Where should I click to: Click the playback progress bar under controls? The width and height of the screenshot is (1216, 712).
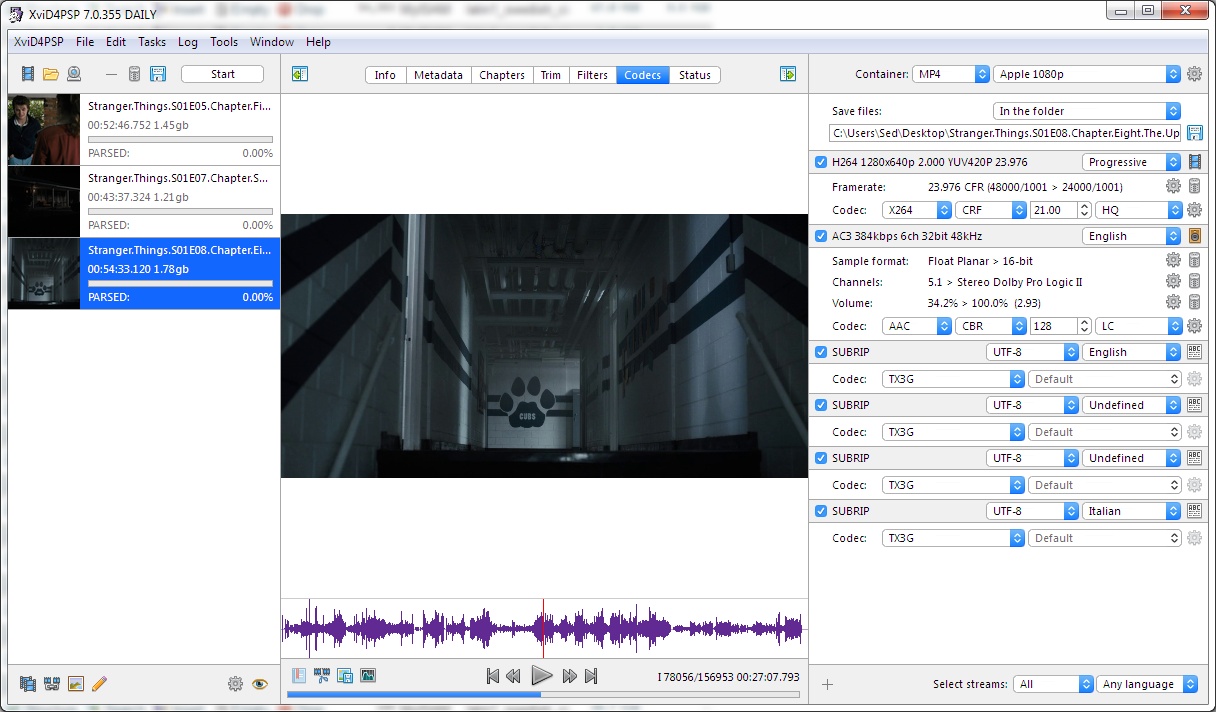pos(543,694)
